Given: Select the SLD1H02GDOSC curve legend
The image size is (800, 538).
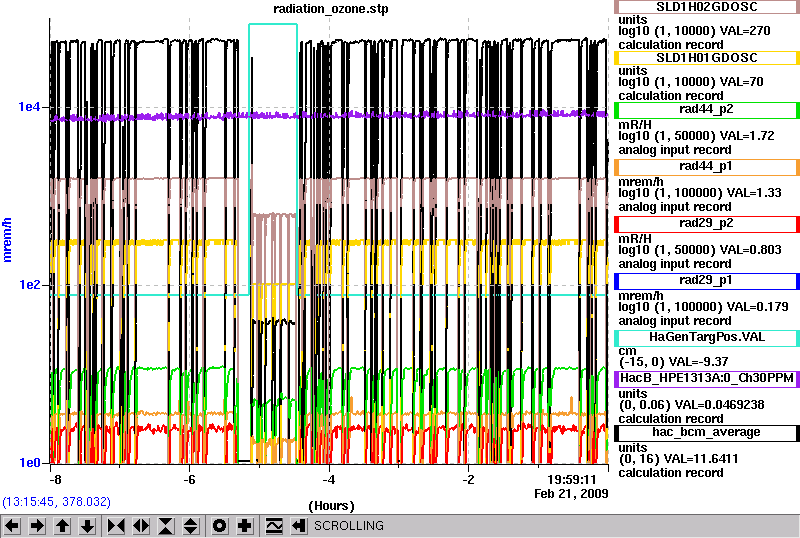Looking at the screenshot, I should 707,7.
